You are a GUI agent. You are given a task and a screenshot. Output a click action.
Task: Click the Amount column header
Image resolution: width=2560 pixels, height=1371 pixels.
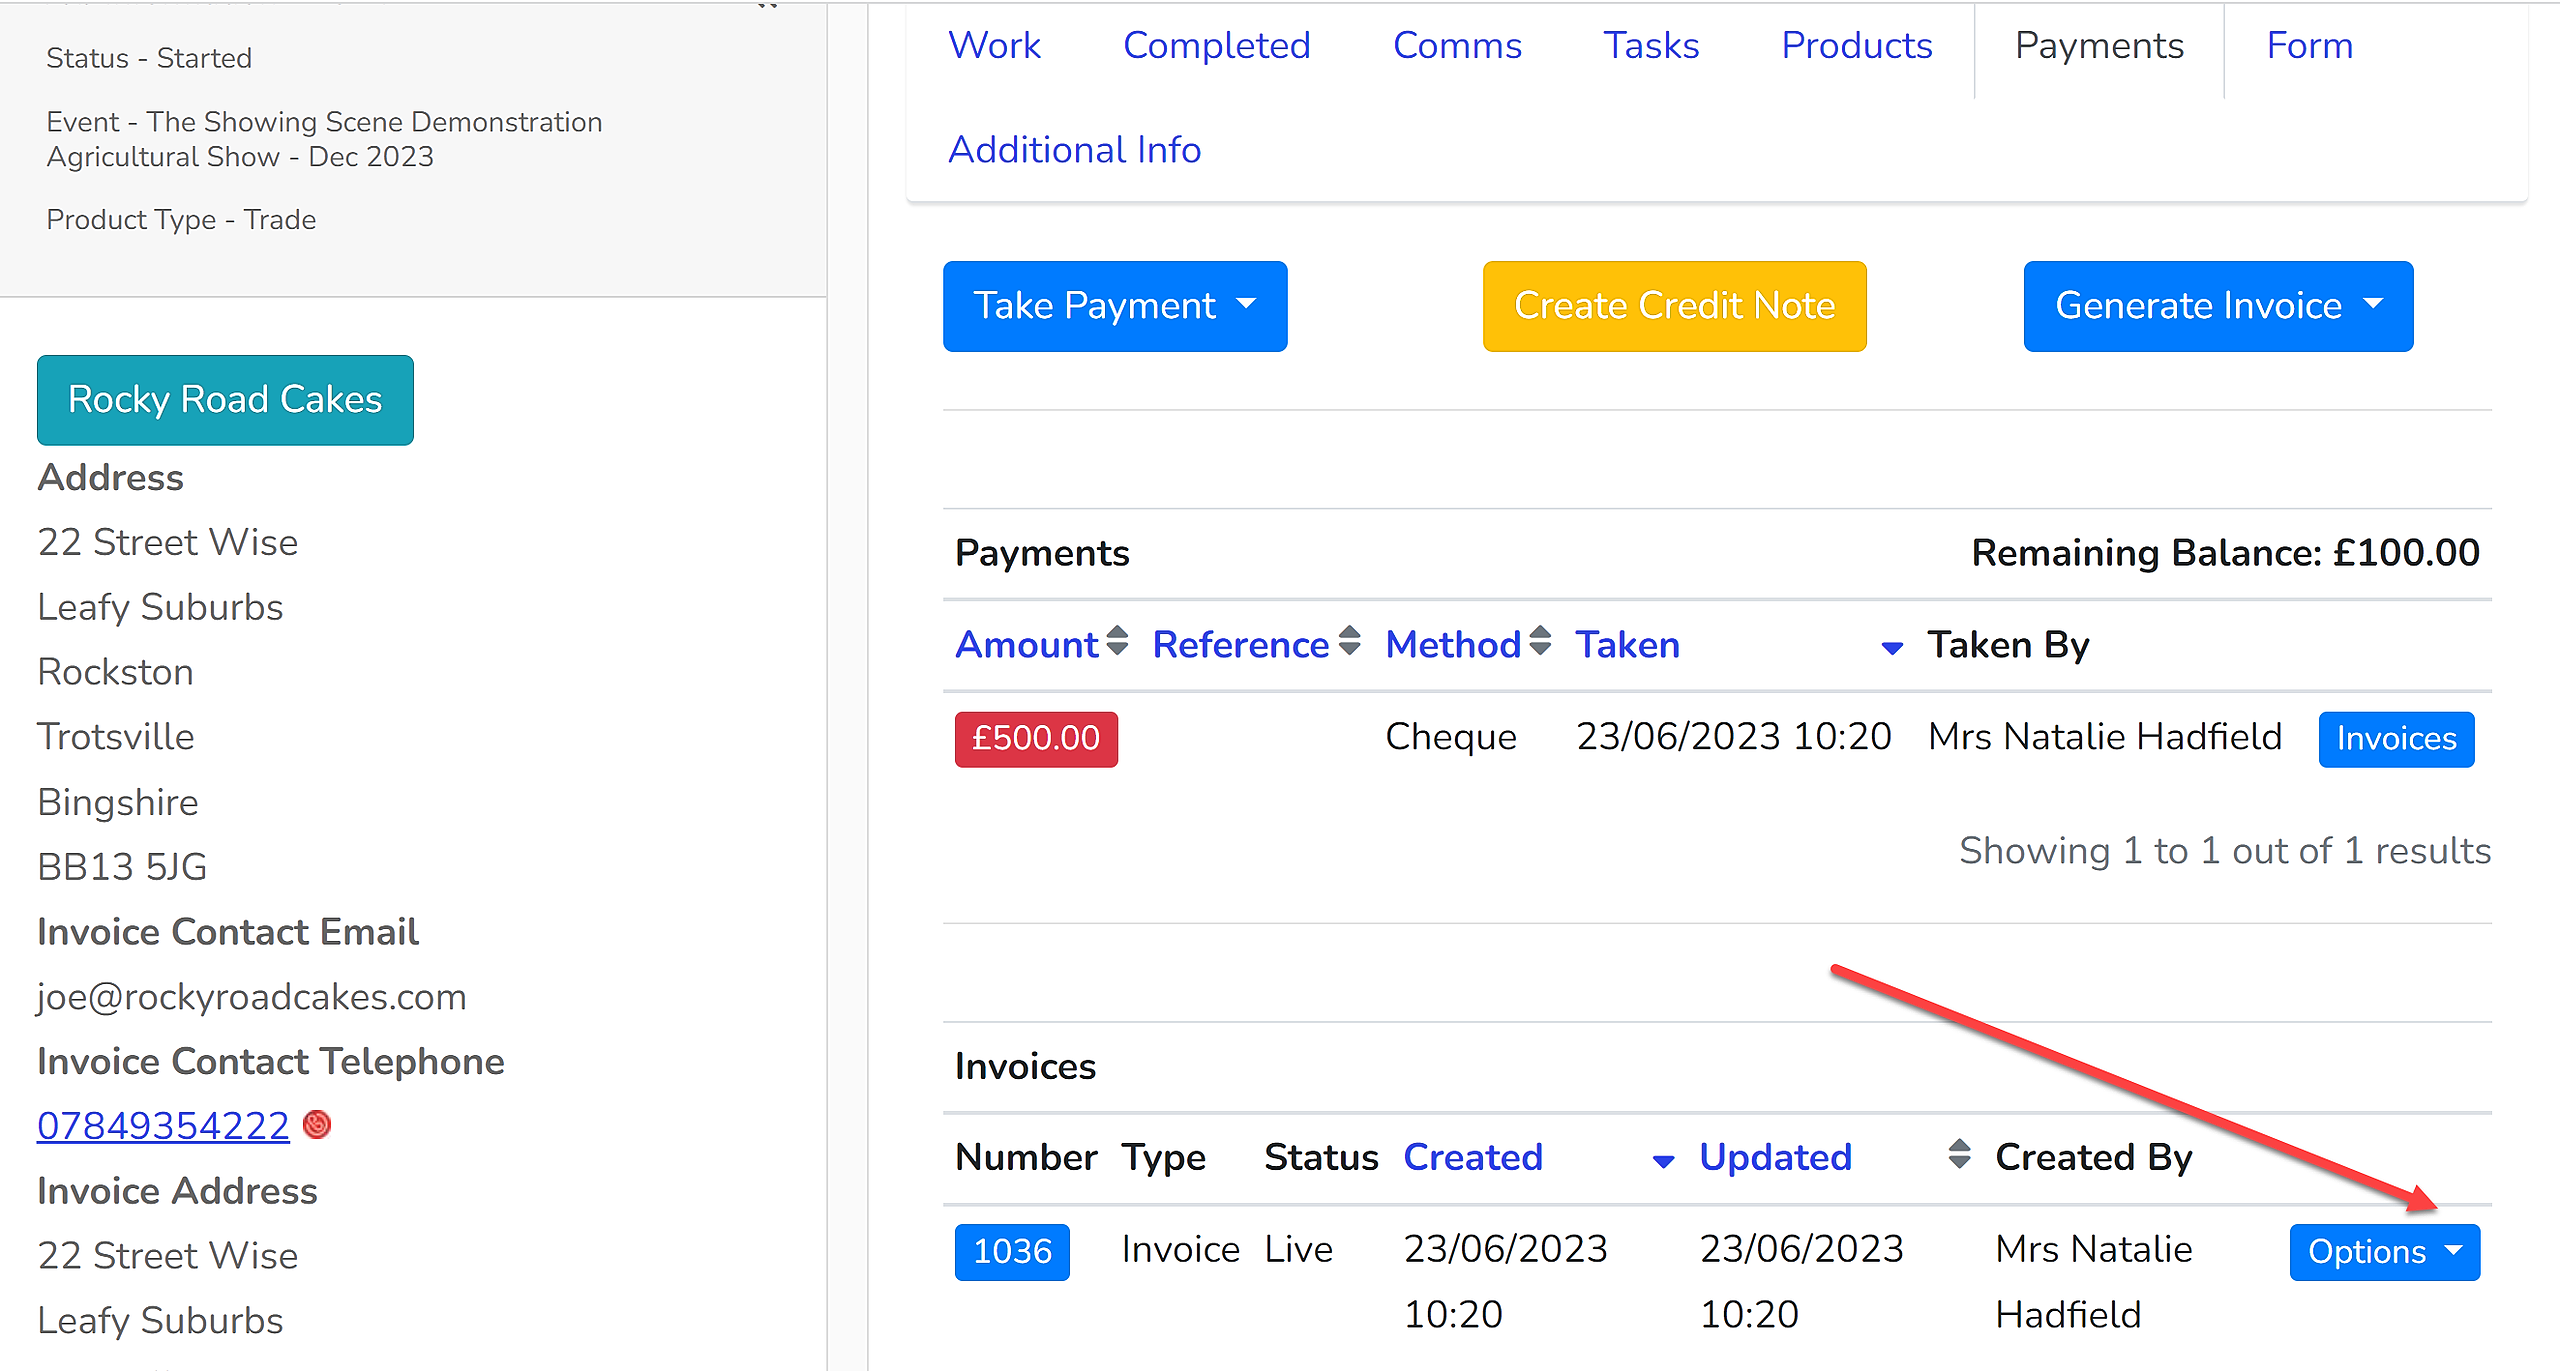[x=1027, y=645]
